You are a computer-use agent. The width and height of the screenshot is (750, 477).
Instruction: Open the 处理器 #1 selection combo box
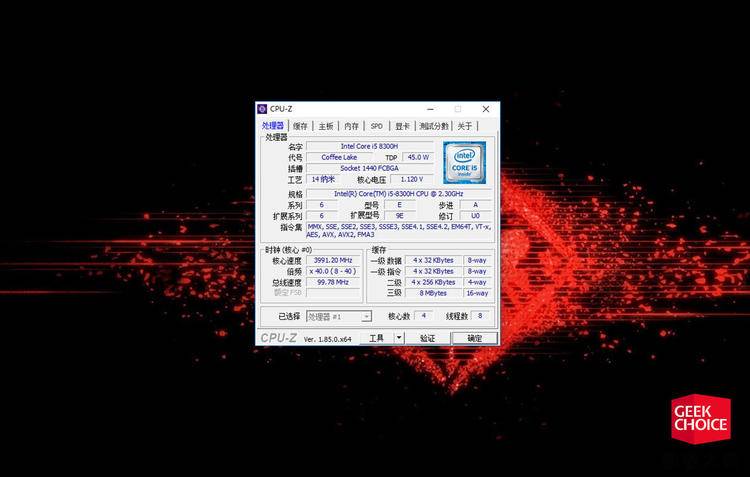(339, 316)
